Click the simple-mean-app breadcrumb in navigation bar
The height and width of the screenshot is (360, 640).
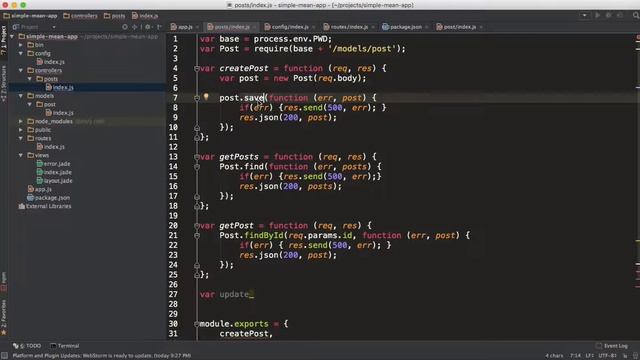click(31, 16)
